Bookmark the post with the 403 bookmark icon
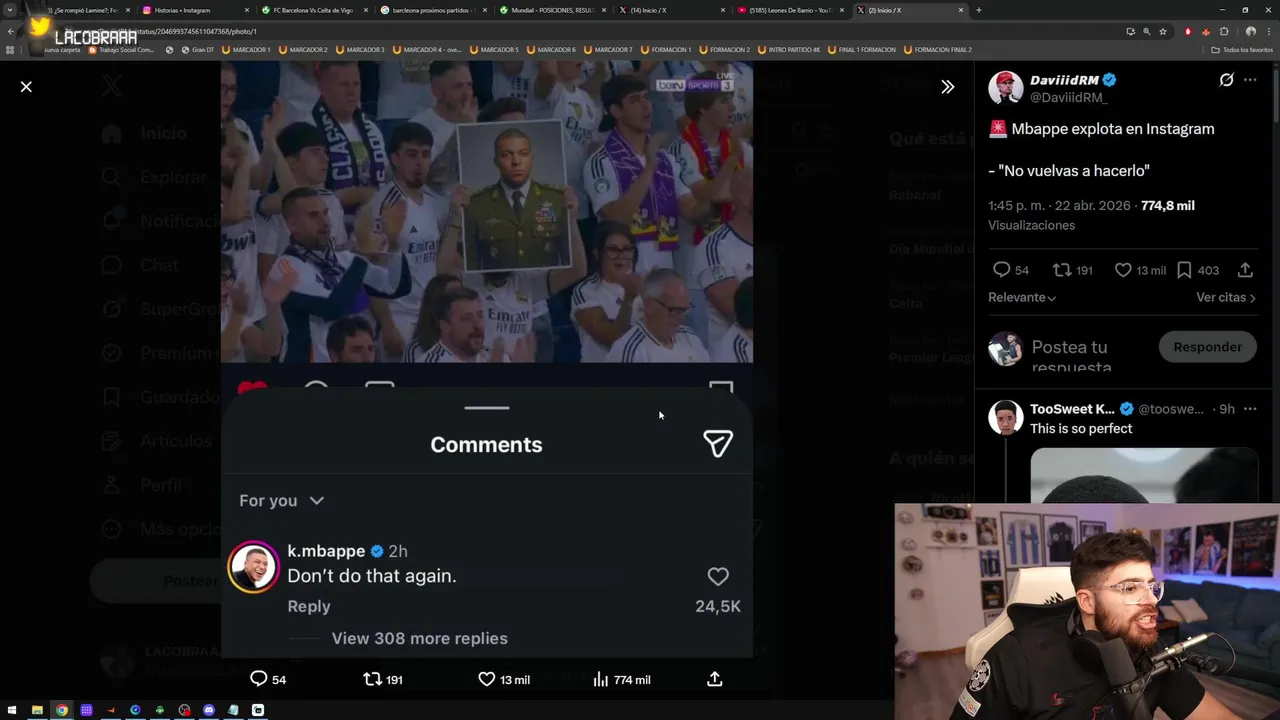The height and width of the screenshot is (720, 1280). [x=1197, y=270]
